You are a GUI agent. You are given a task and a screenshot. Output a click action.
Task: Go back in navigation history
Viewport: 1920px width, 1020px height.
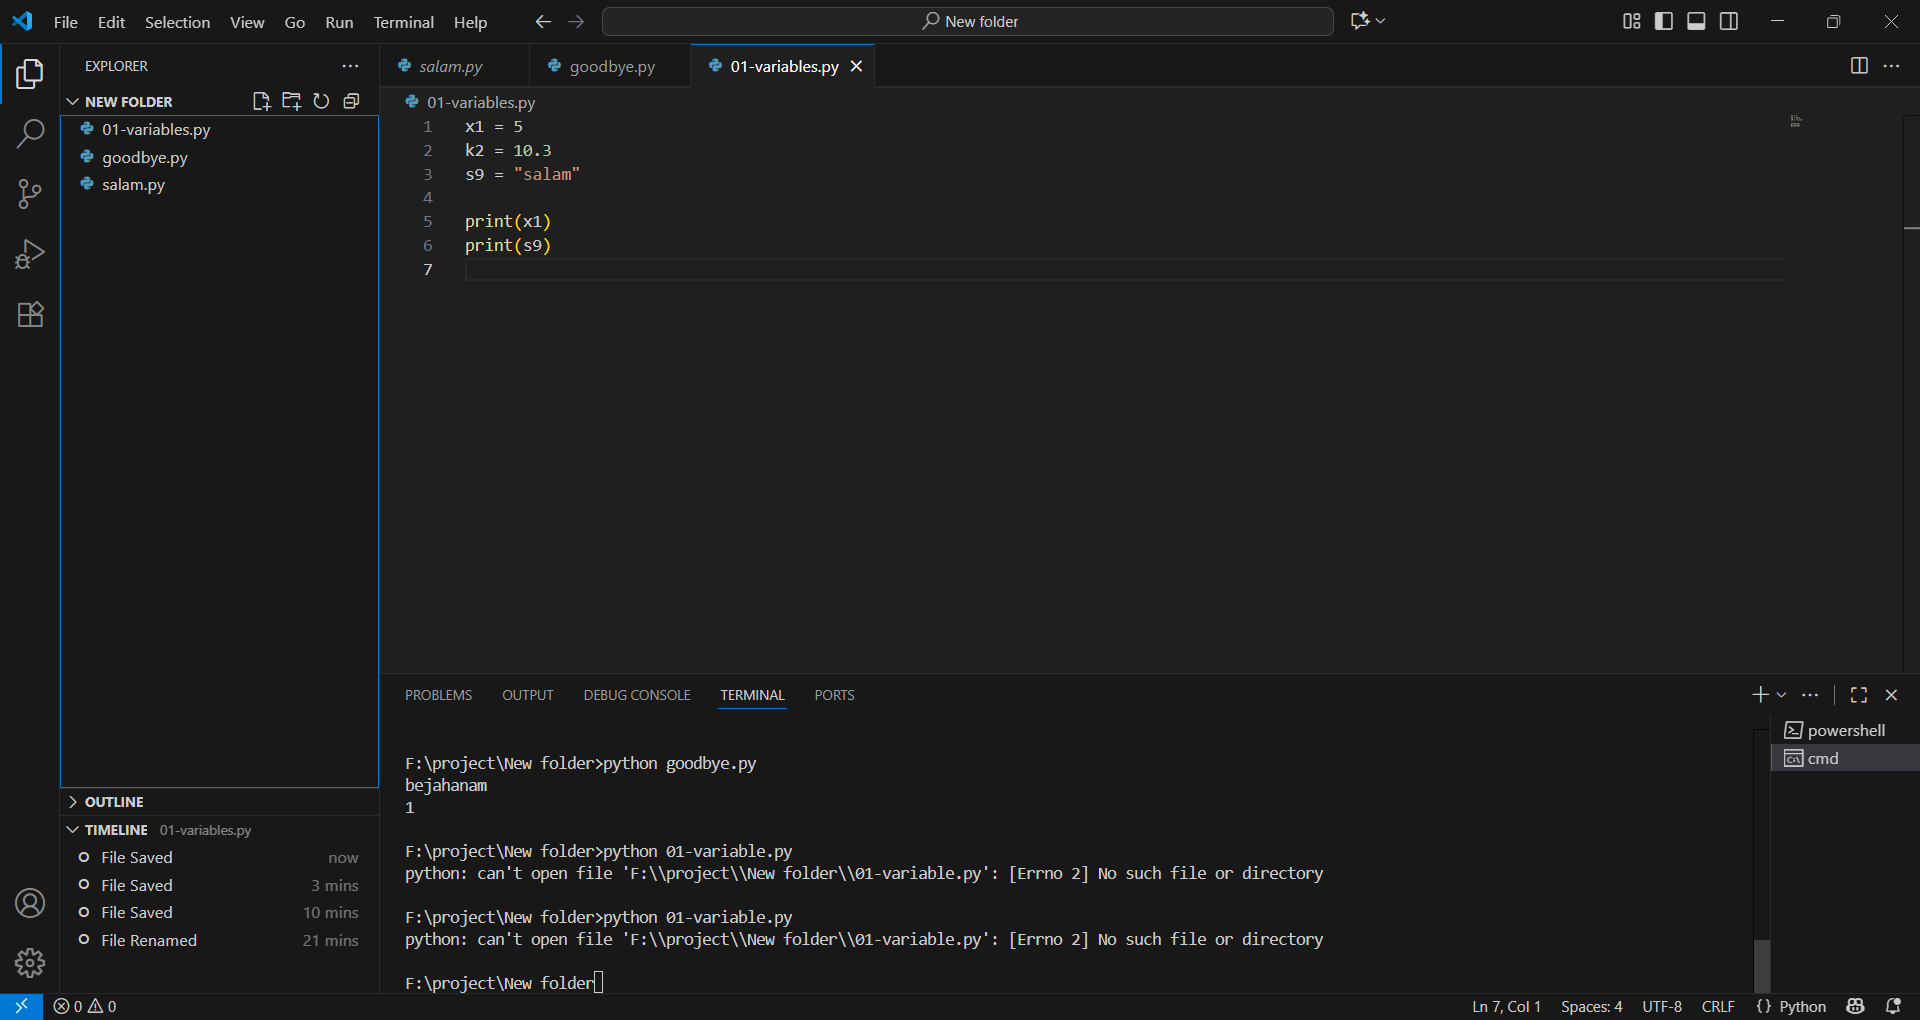(543, 21)
